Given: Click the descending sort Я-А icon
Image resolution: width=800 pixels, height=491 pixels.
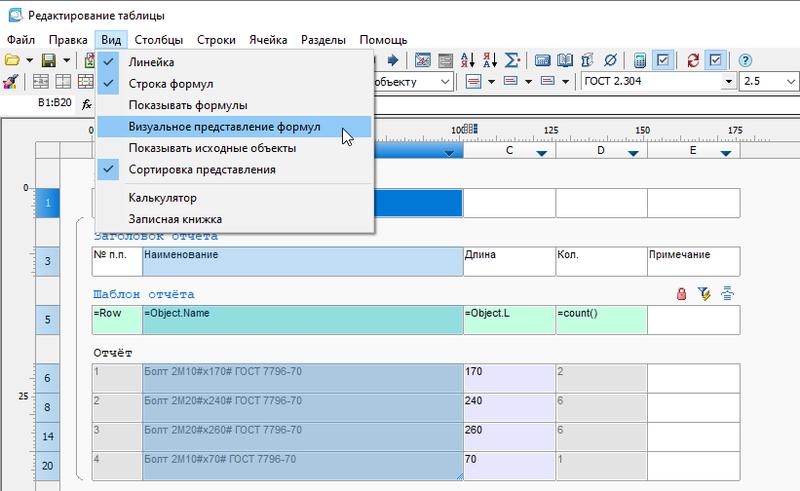Looking at the screenshot, I should click(x=490, y=60).
